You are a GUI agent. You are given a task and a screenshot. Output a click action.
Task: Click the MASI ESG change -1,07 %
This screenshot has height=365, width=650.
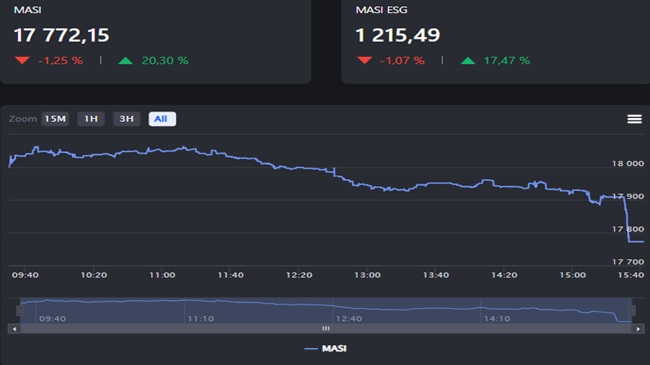tap(402, 61)
